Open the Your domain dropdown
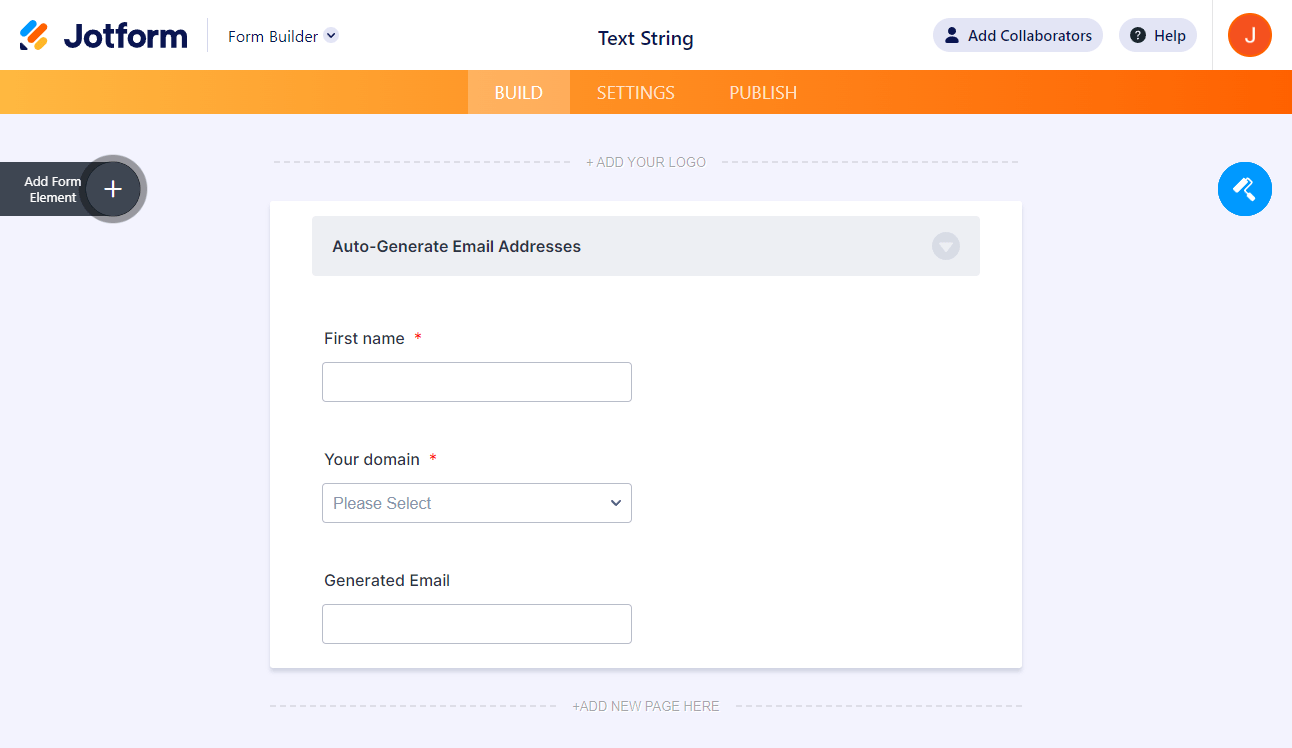Screen dimensions: 1292x748 point(476,503)
